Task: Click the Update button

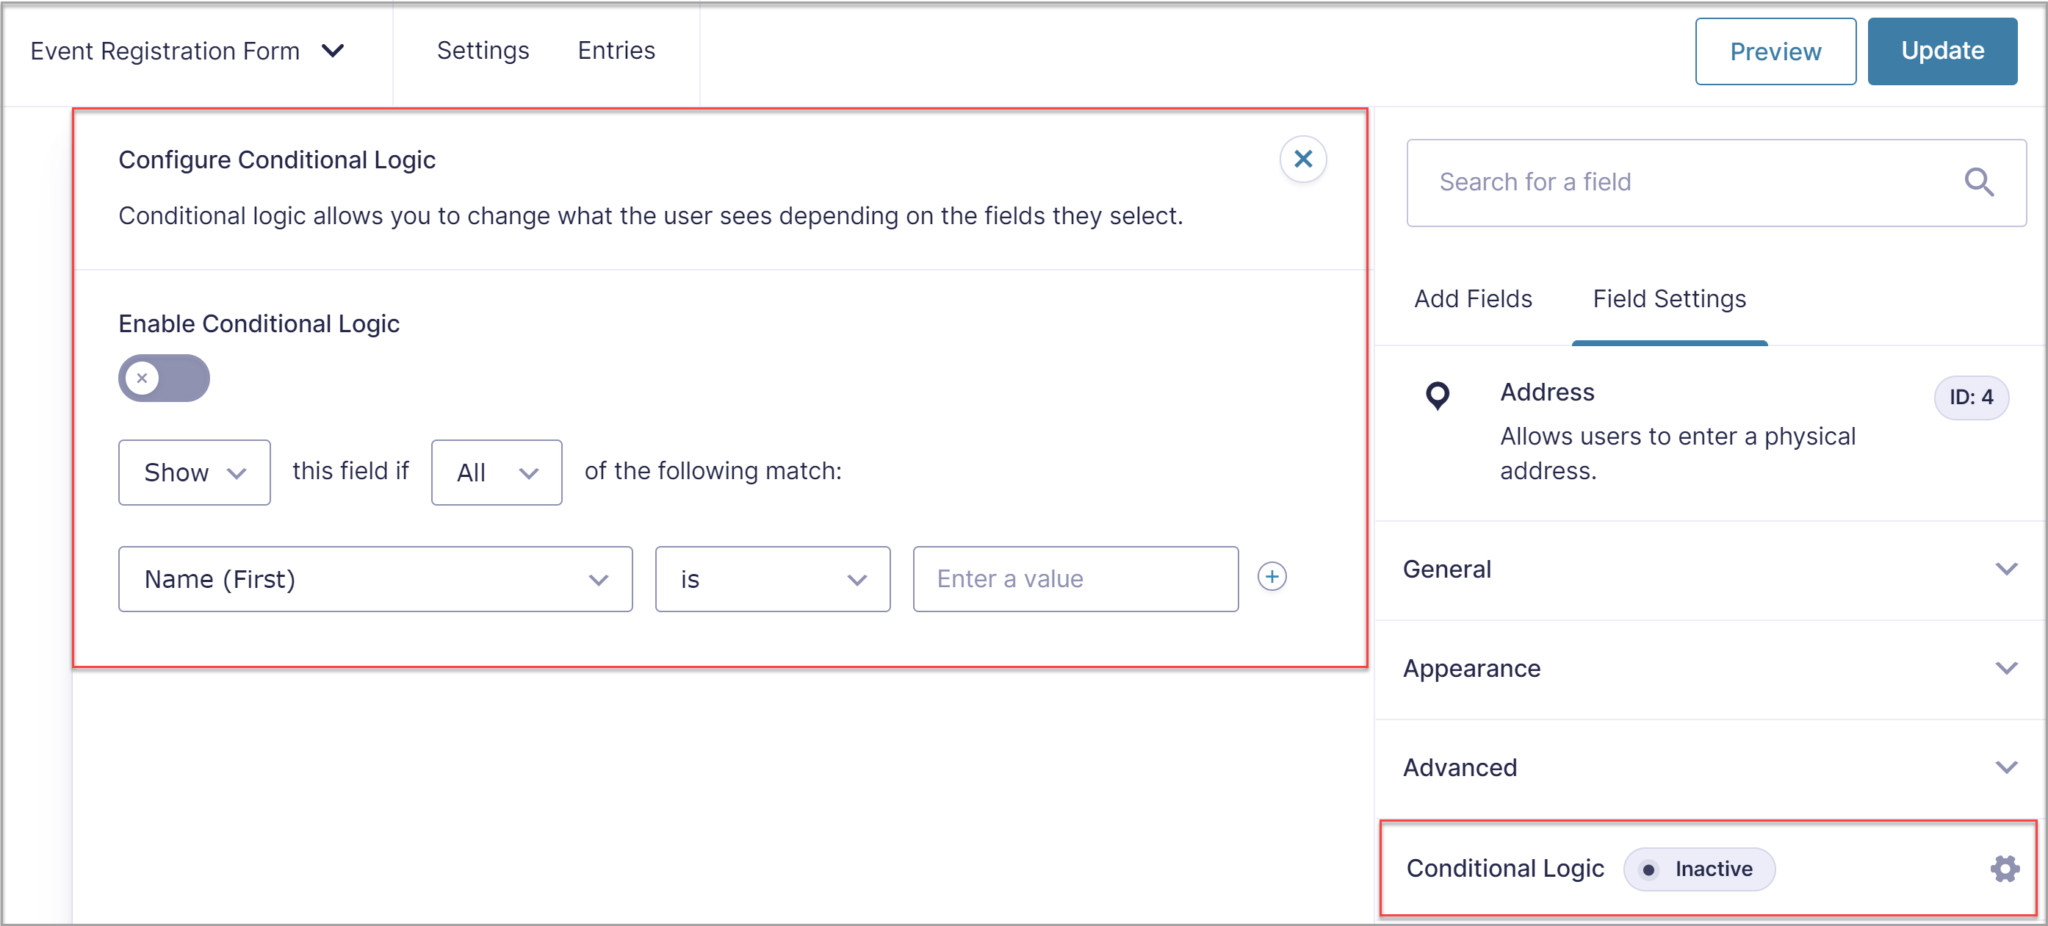Action: click(1941, 51)
